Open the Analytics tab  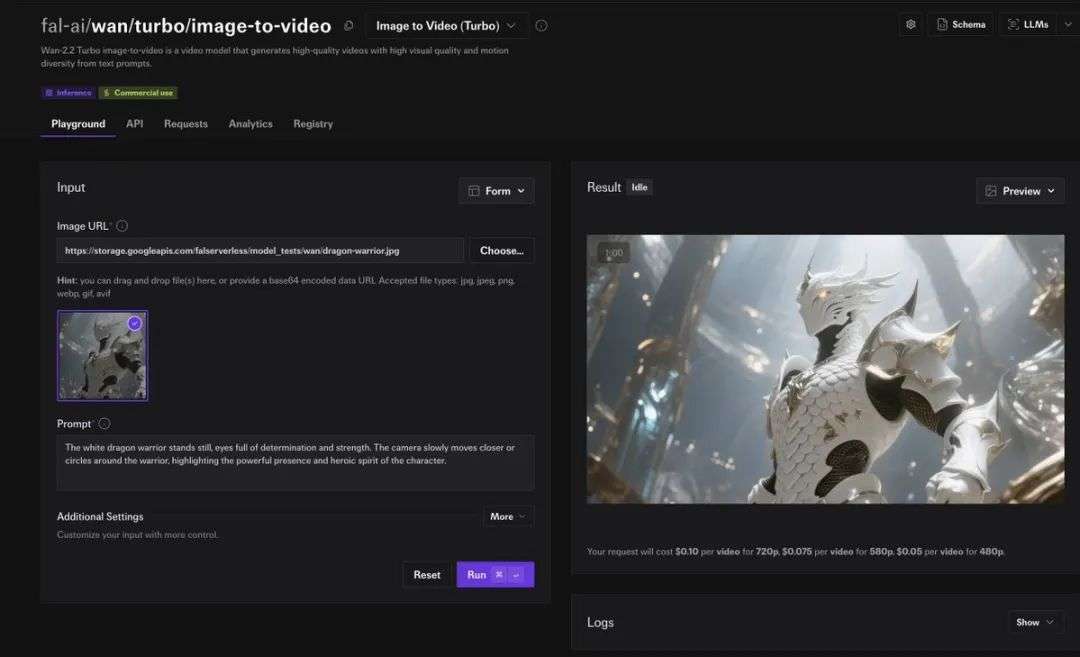click(x=251, y=124)
